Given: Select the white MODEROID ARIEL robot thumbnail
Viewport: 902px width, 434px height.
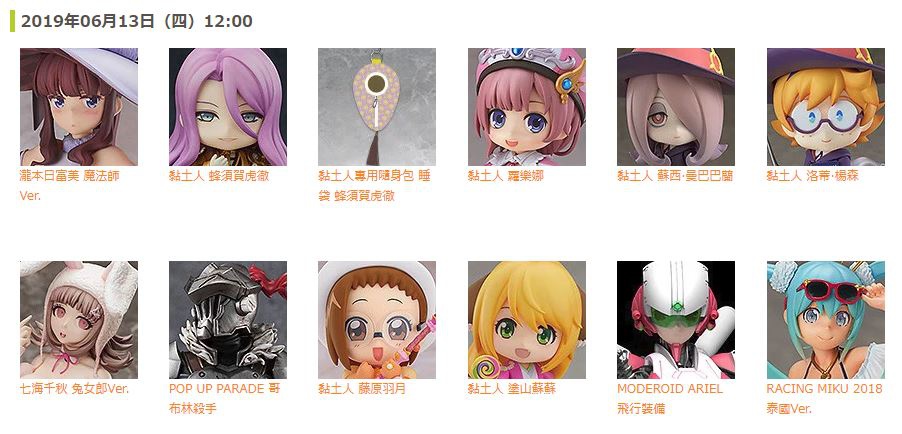Looking at the screenshot, I should click(676, 320).
